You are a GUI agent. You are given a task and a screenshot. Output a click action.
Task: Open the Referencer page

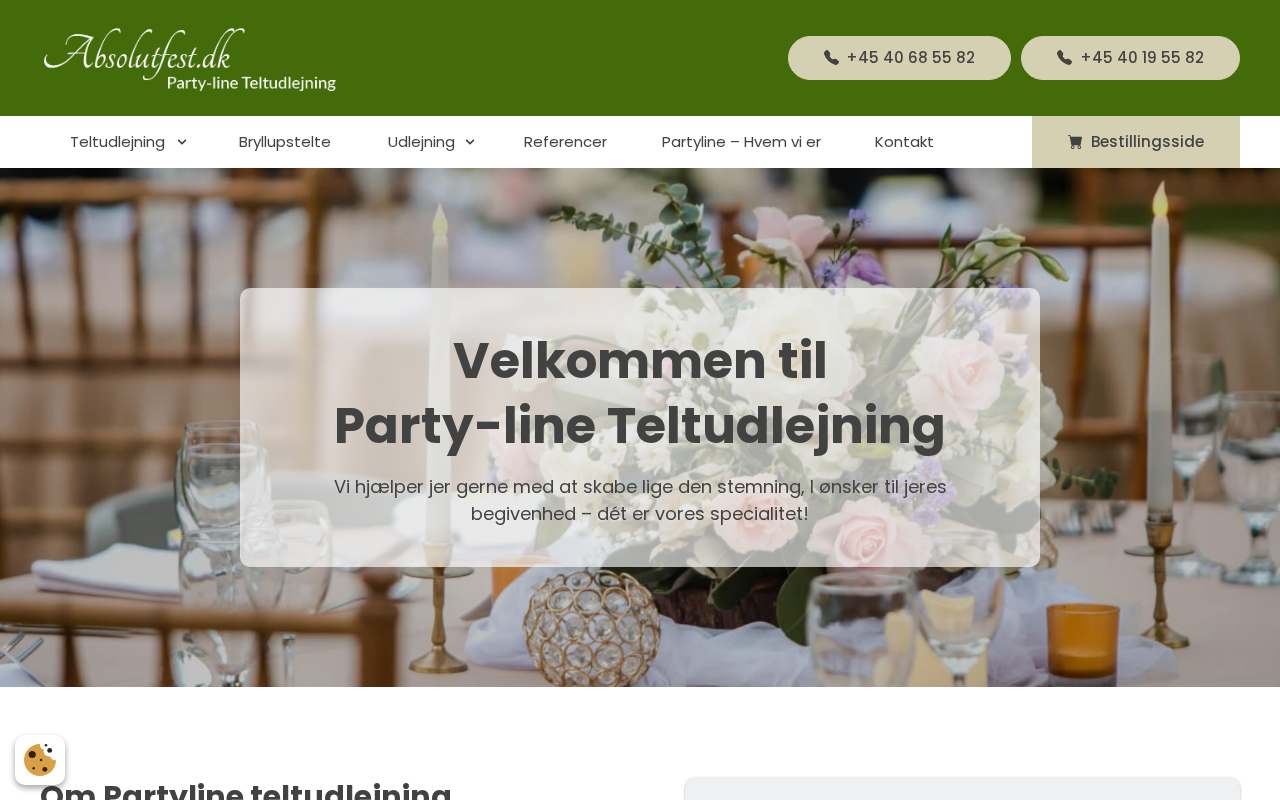565,142
